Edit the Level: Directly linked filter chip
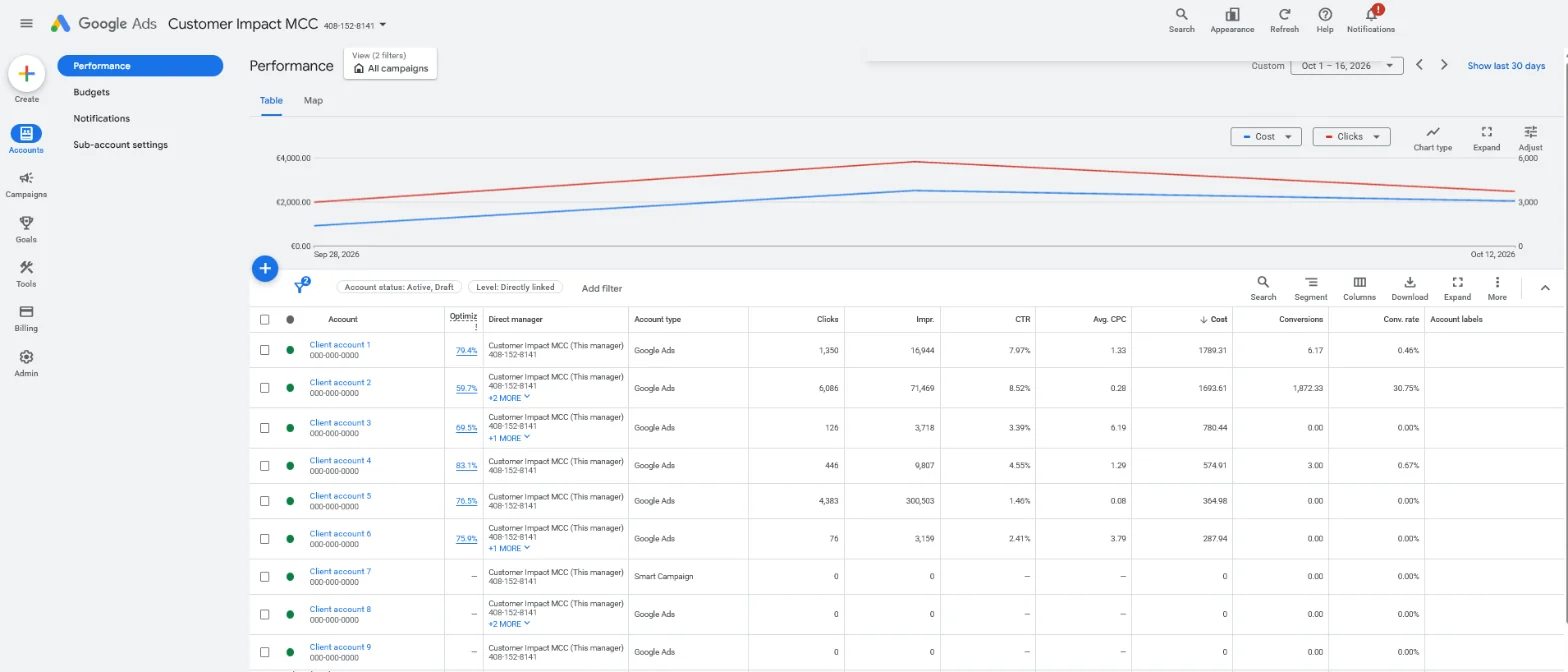The image size is (1568, 672). tap(516, 287)
